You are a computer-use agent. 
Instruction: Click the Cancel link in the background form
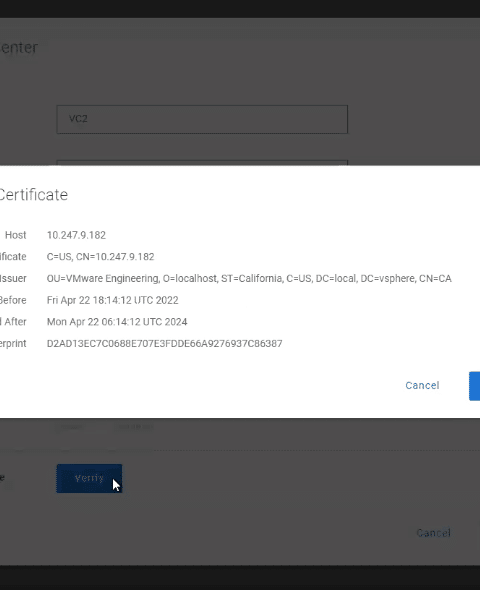tap(433, 533)
